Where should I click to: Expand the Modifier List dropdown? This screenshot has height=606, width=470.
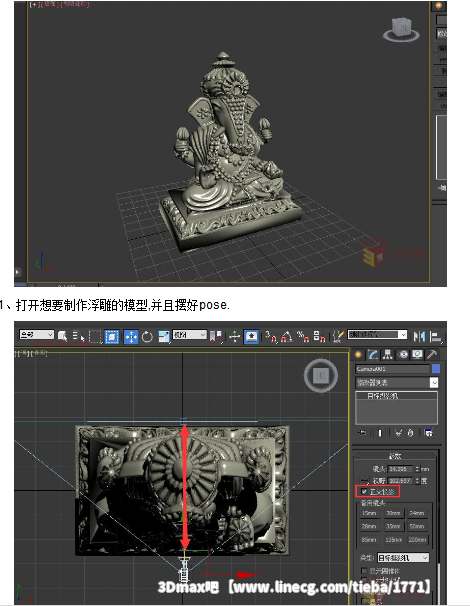tap(397, 383)
